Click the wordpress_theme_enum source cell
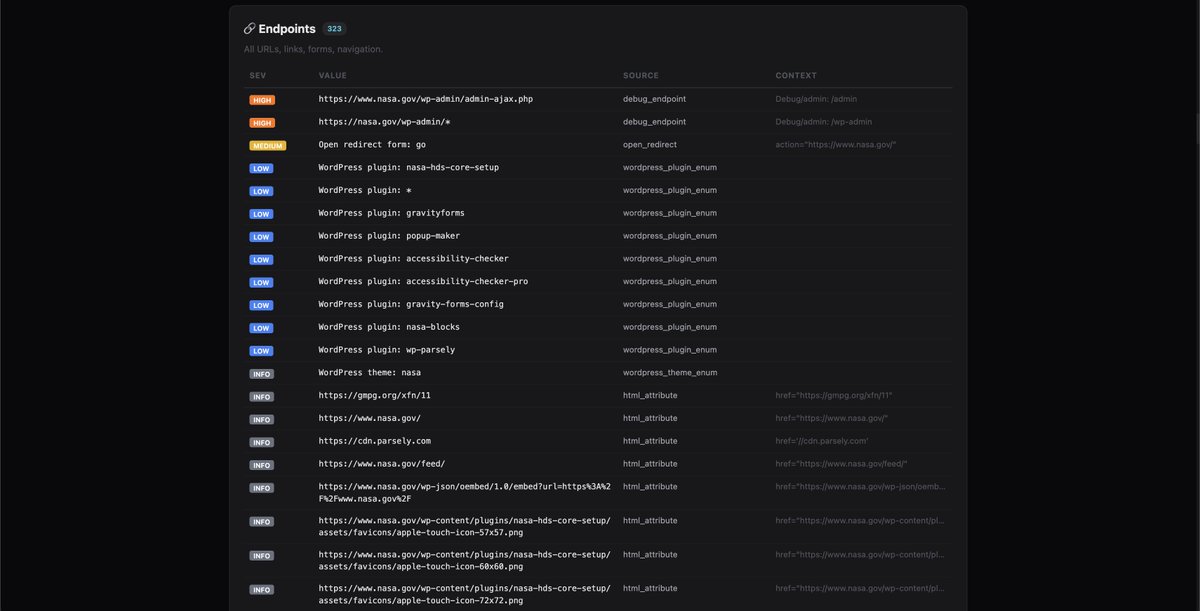Screen dimensions: 1200x611 tap(670, 372)
